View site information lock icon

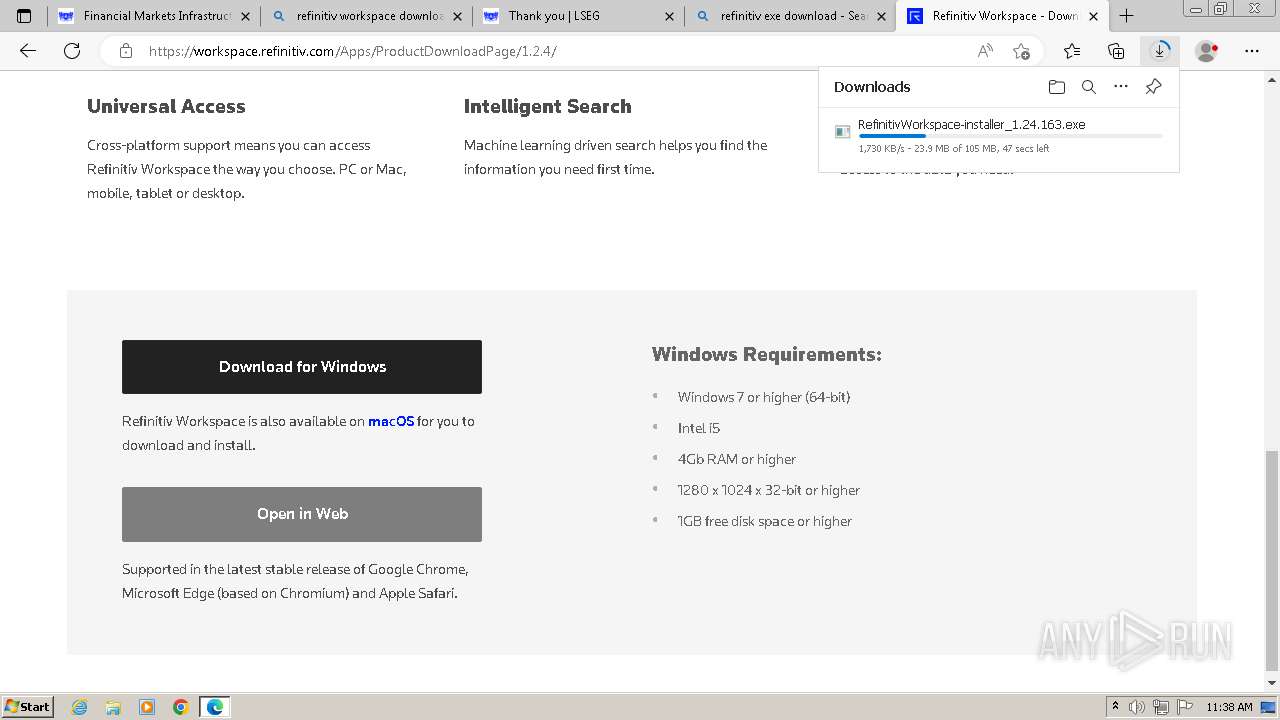tap(126, 51)
